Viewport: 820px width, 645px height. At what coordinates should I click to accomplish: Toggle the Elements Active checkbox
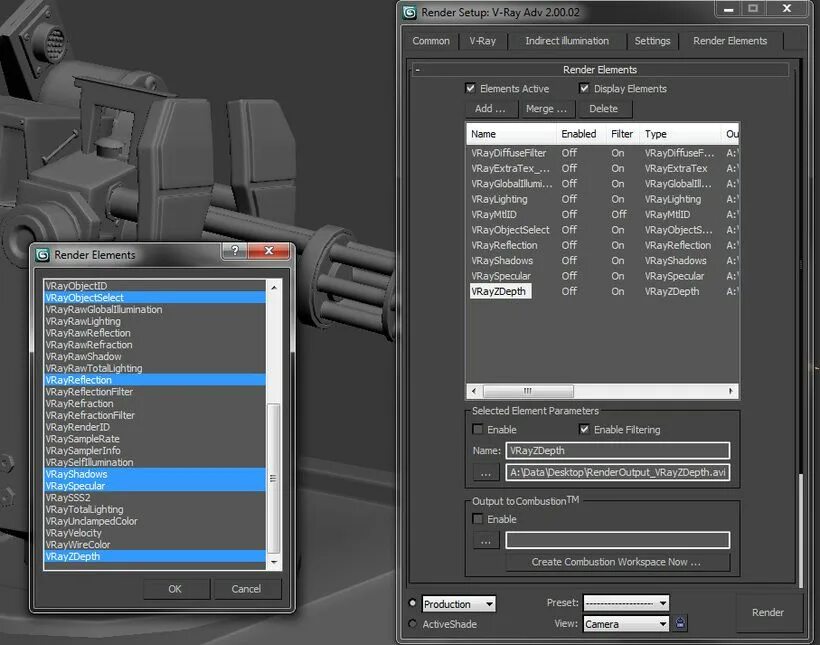470,88
